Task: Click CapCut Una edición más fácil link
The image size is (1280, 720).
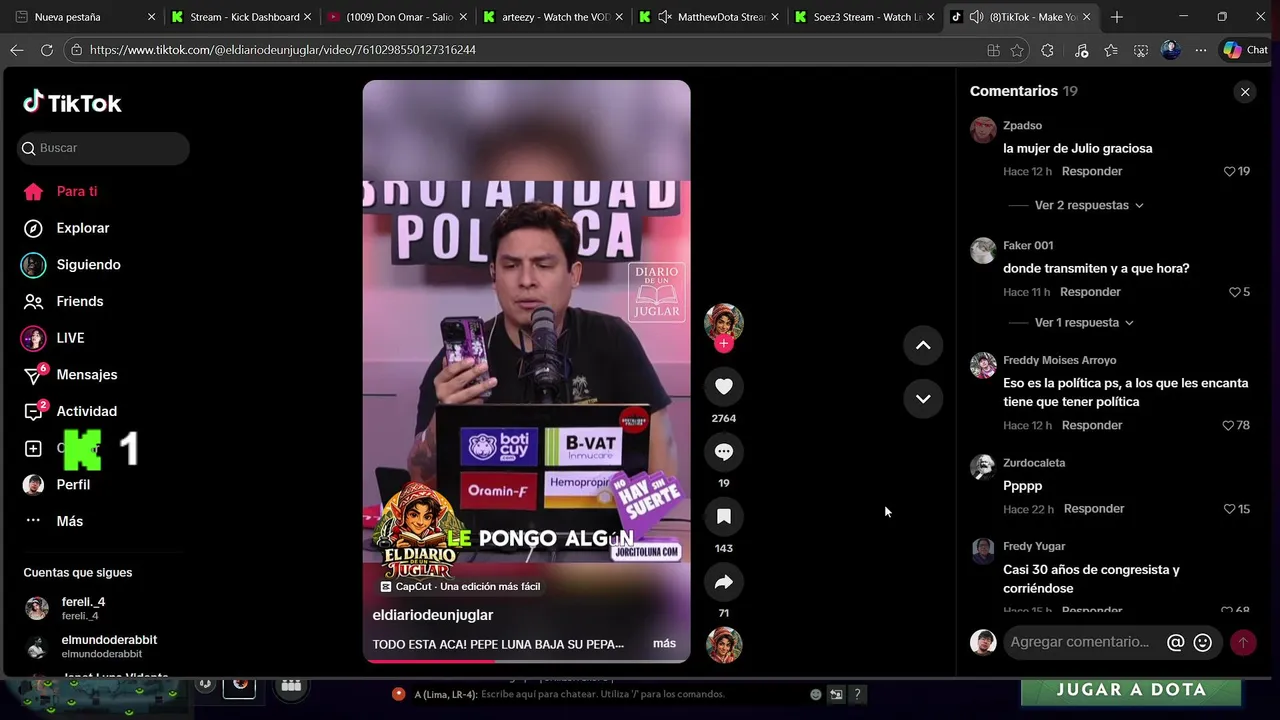Action: coord(460,587)
